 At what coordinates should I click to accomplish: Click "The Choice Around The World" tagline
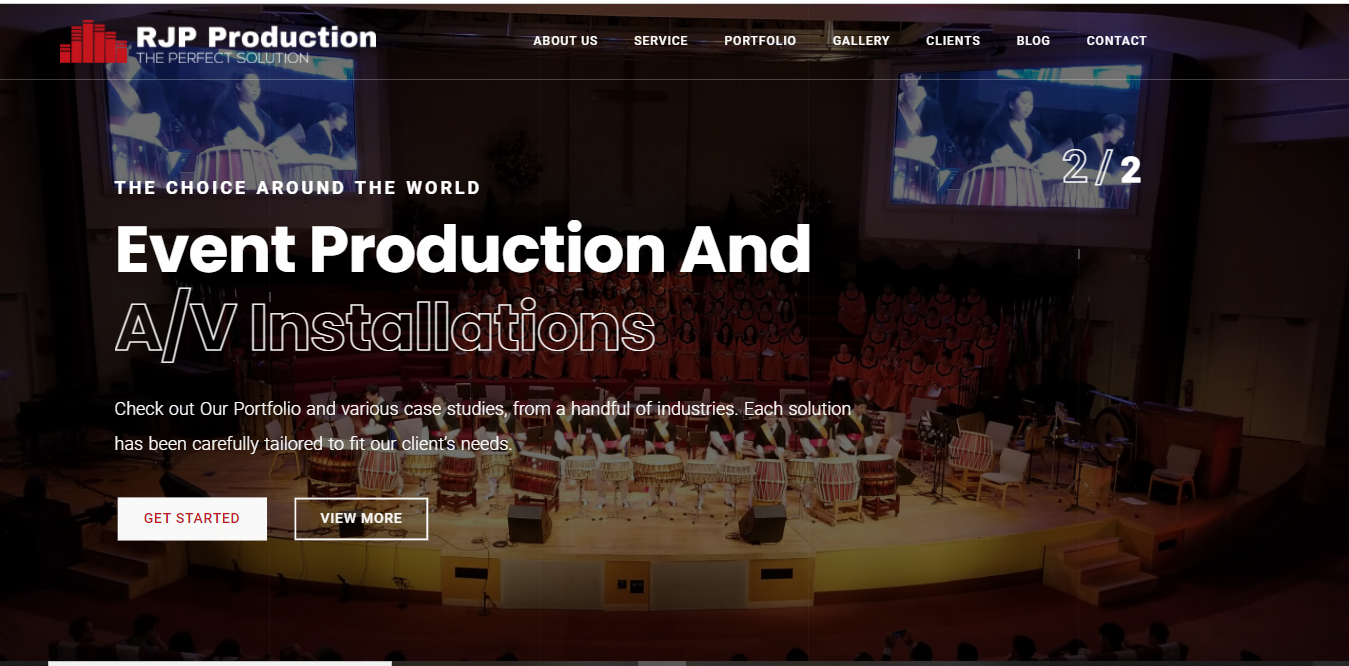click(x=298, y=188)
